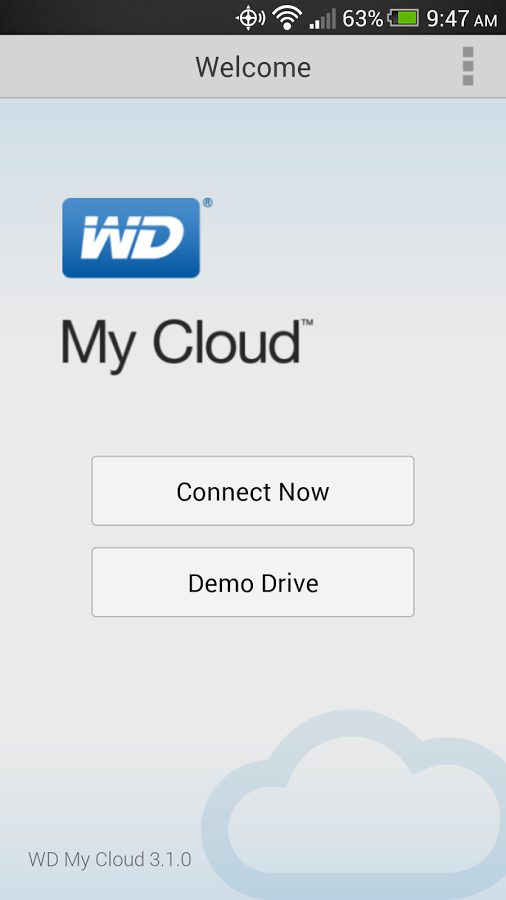Screen dimensions: 506x900
Task: Tap the 9:47 AM clock
Action: click(462, 19)
